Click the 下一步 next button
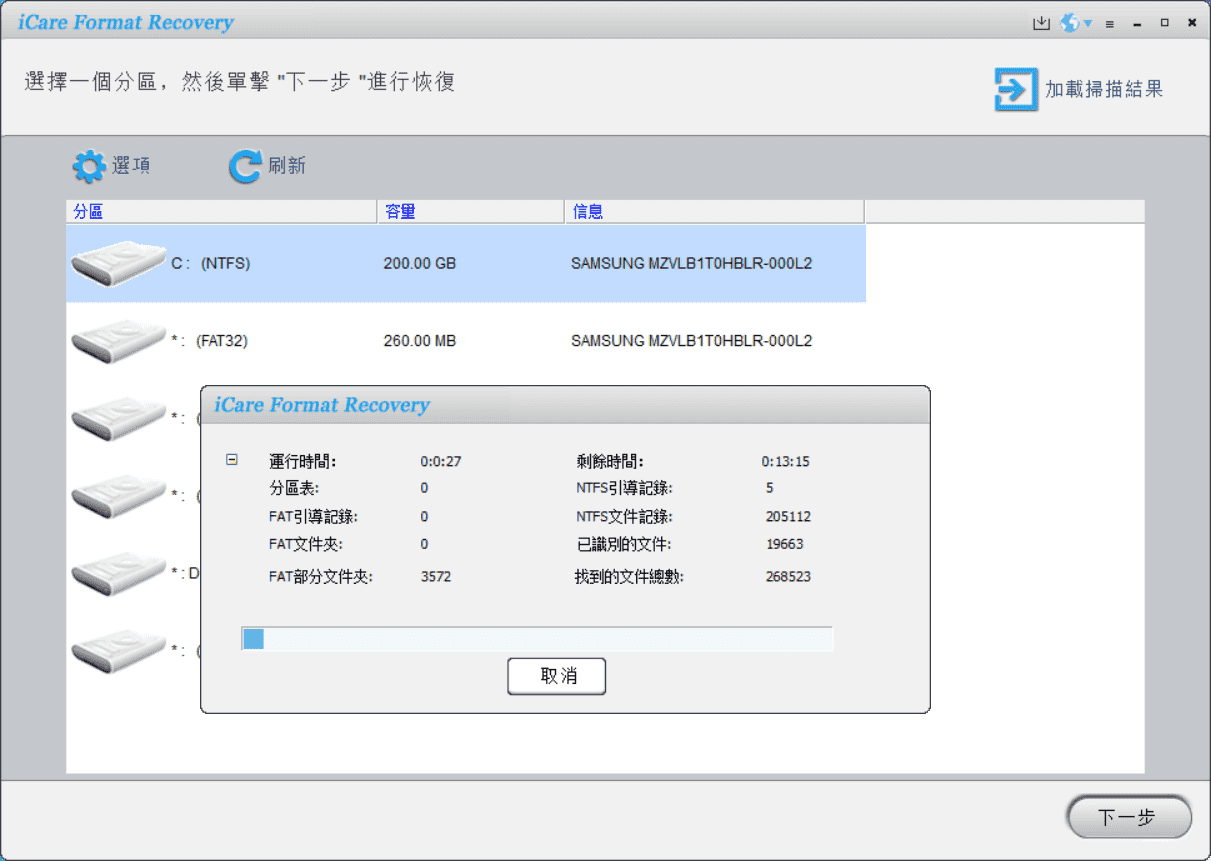Image resolution: width=1211 pixels, height=861 pixels. click(x=1128, y=817)
